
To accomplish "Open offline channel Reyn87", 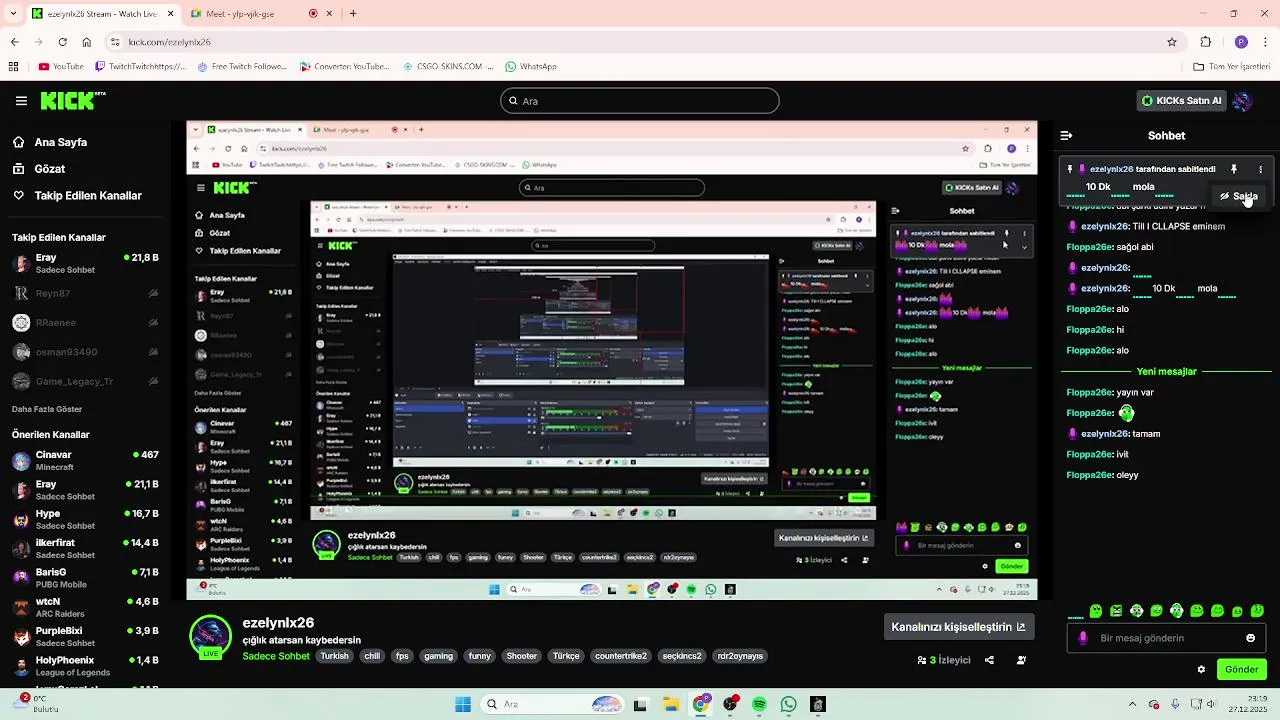I will point(85,293).
